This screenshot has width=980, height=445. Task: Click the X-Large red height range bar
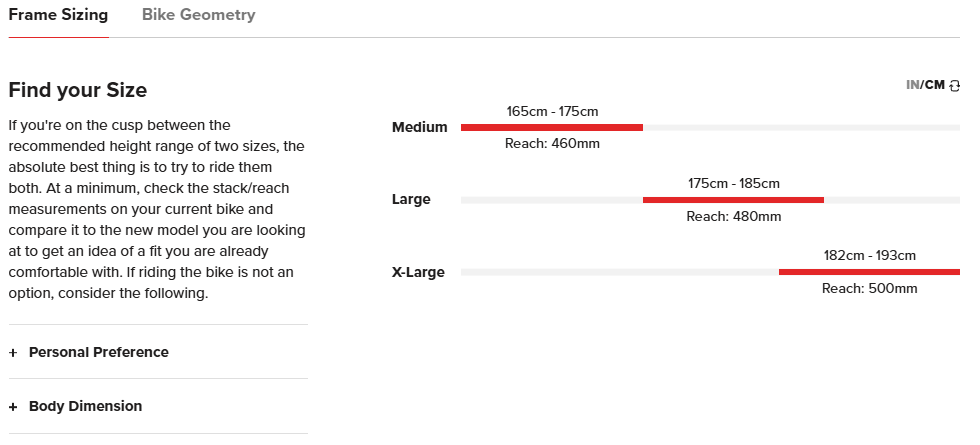(868, 272)
